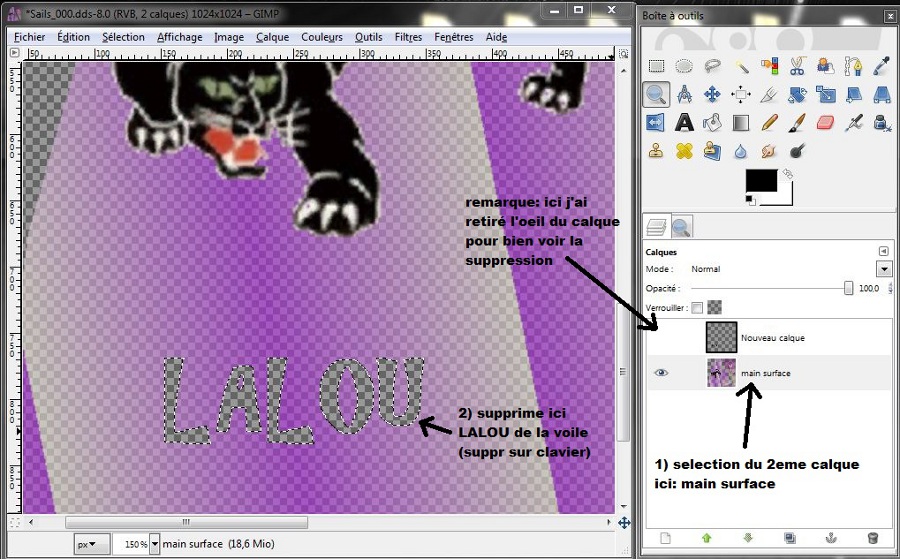900x559 pixels.
Task: Select the Free Select lasso tool
Action: (712, 67)
